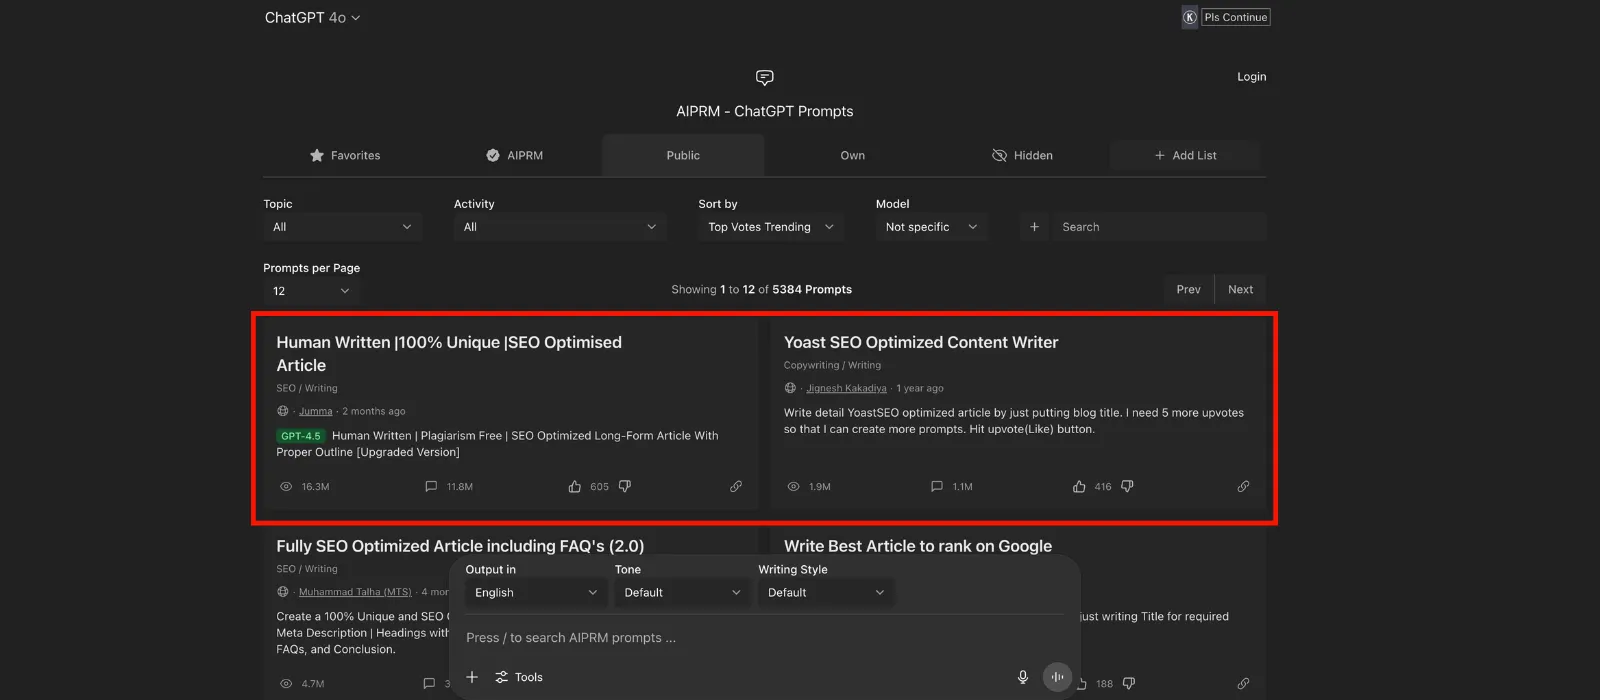
Task: Open the Activity dropdown
Action: [560, 227]
